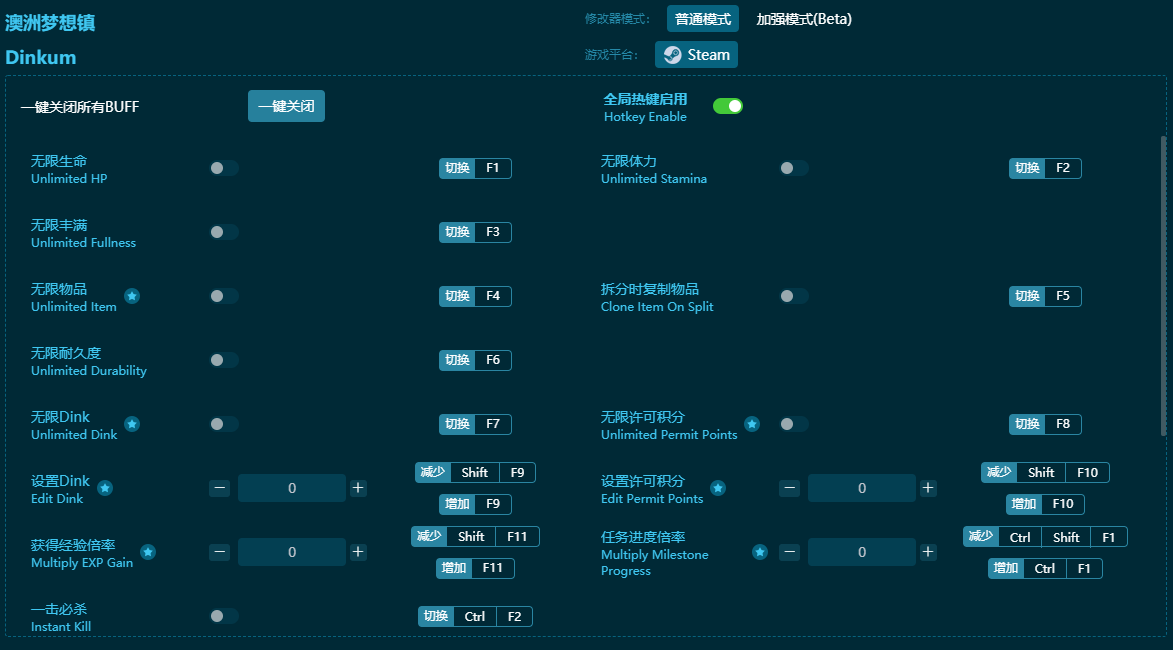This screenshot has height=650, width=1173.
Task: Click the Multiply Milestone Progress value field
Action: (862, 552)
